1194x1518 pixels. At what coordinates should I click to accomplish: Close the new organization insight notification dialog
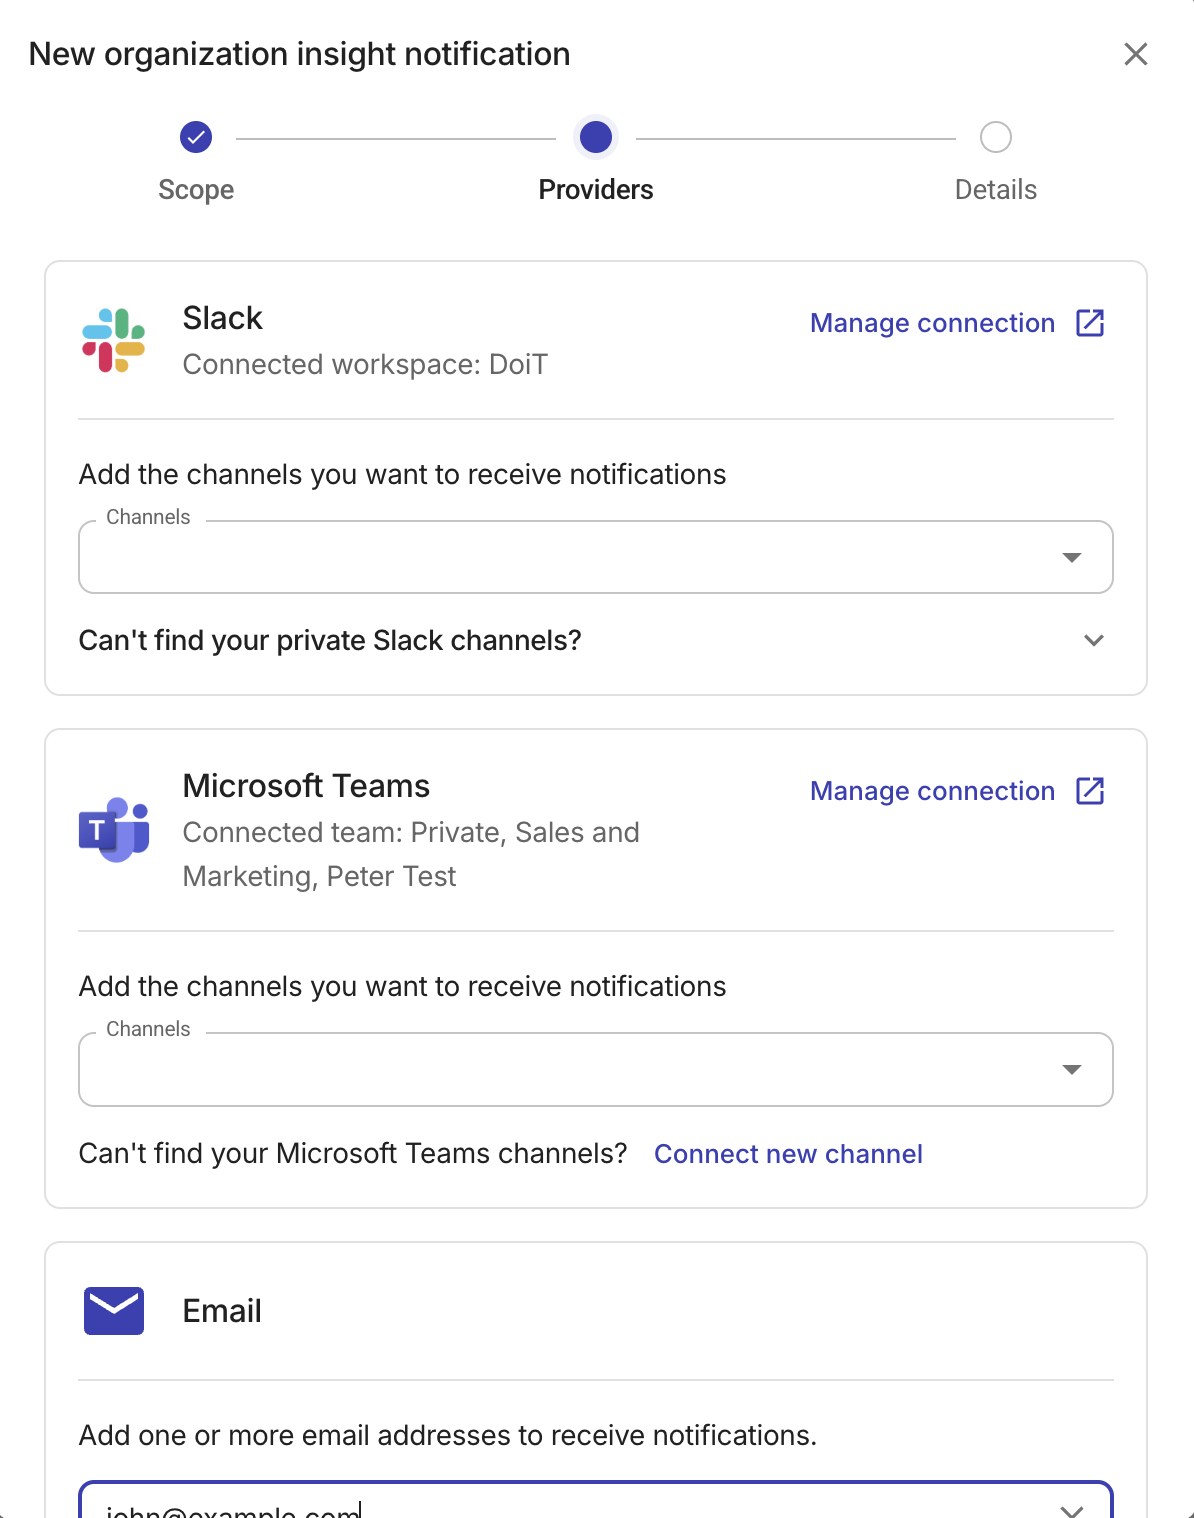point(1135,54)
